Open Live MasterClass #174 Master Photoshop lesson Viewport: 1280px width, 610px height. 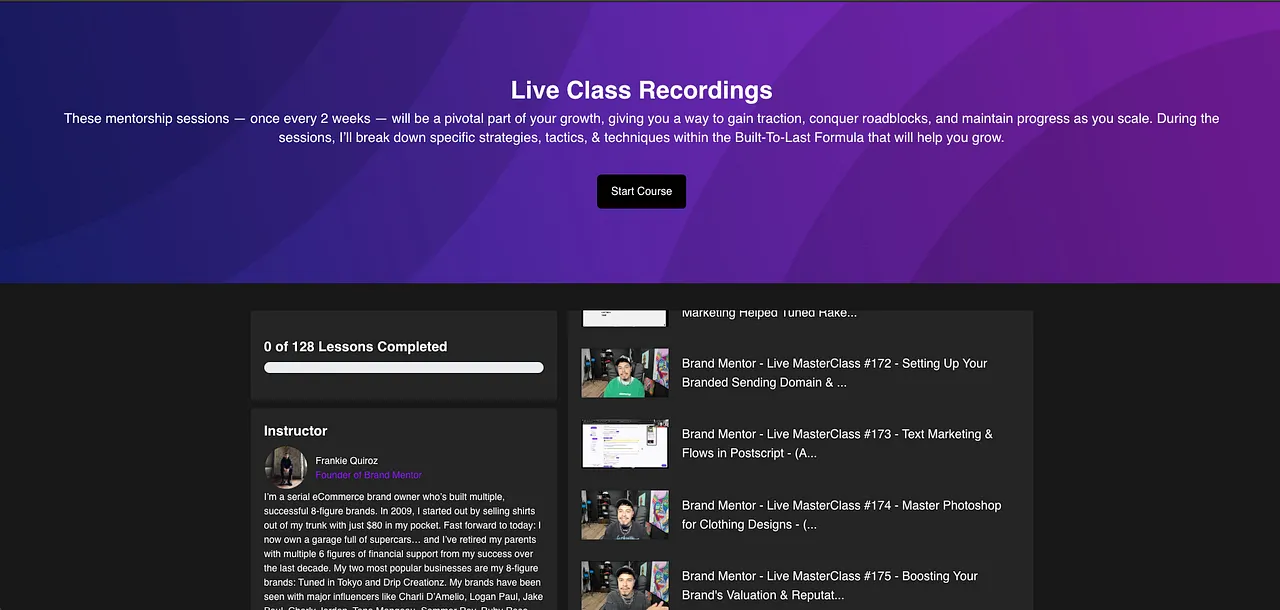click(841, 514)
